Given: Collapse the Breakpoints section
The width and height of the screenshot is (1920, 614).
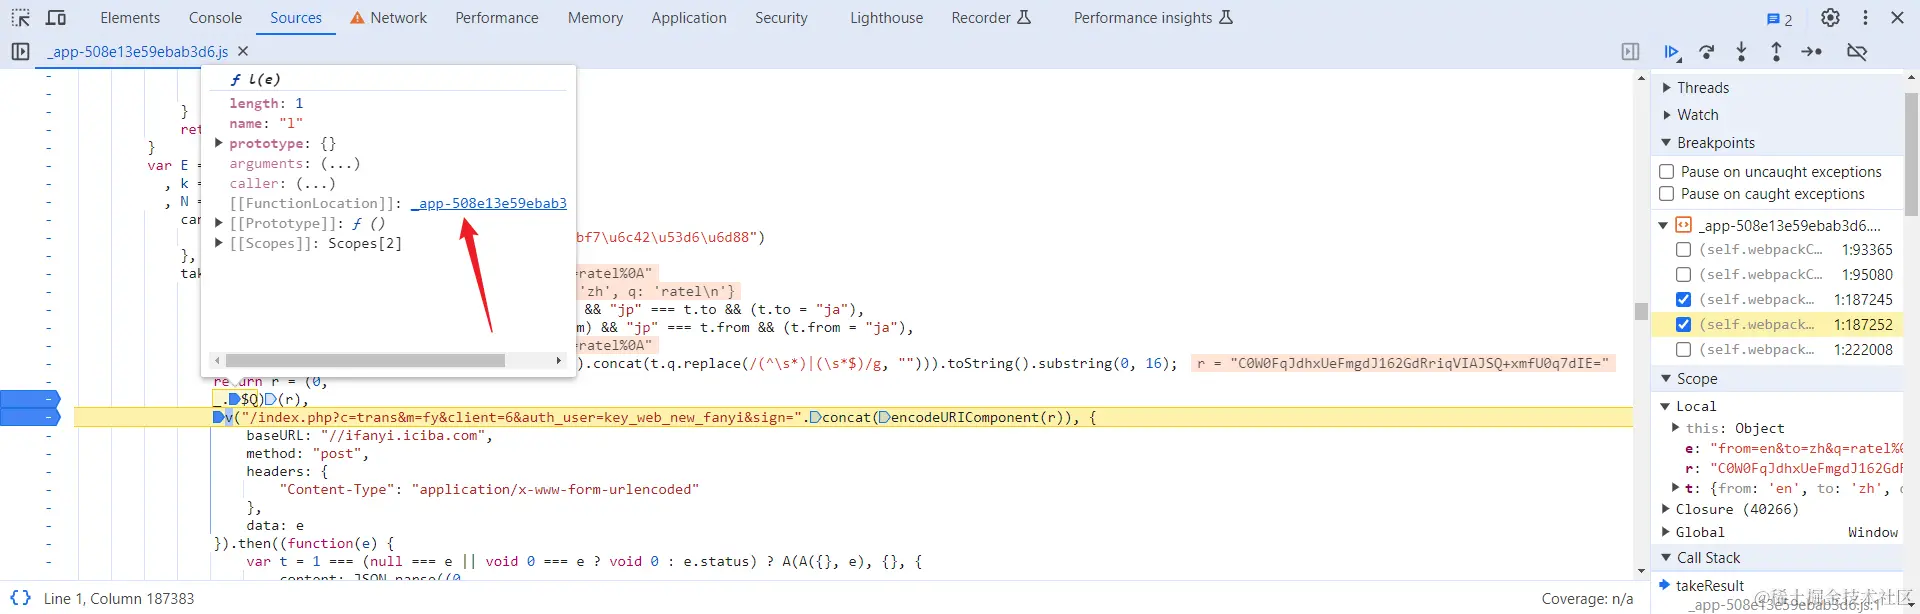Looking at the screenshot, I should click(1667, 143).
